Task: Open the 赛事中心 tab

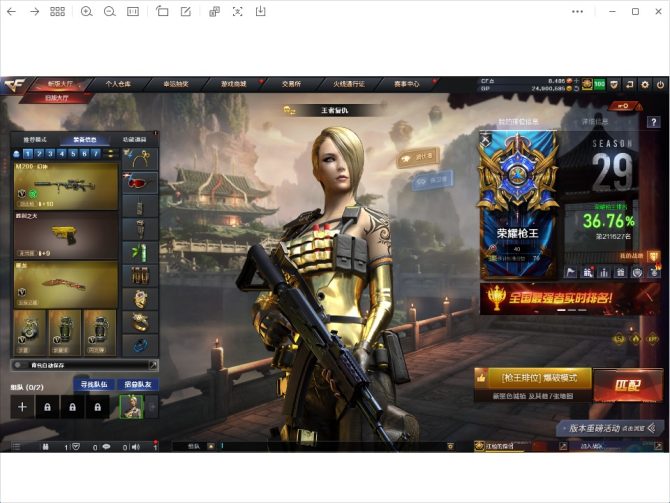Action: (406, 84)
